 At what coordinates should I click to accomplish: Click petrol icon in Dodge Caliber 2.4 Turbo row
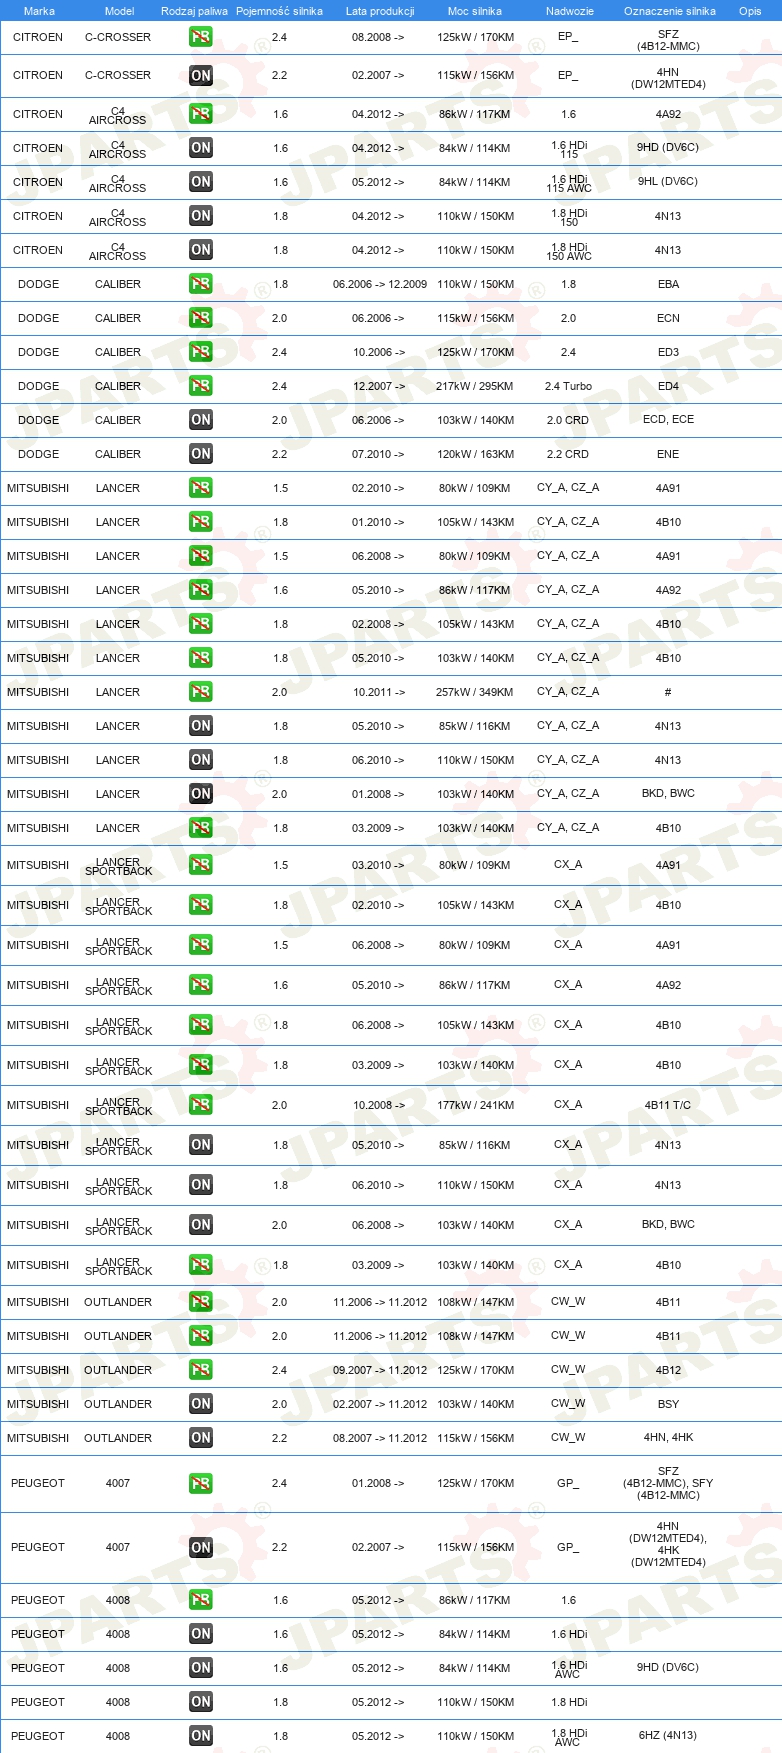pyautogui.click(x=201, y=386)
